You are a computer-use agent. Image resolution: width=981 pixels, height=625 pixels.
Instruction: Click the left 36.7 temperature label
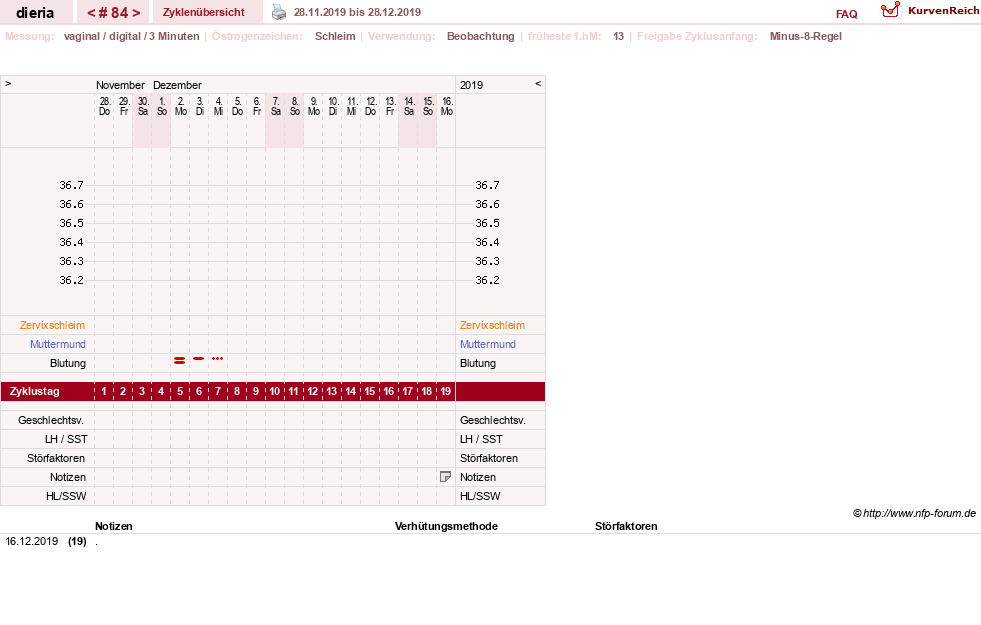tap(71, 185)
